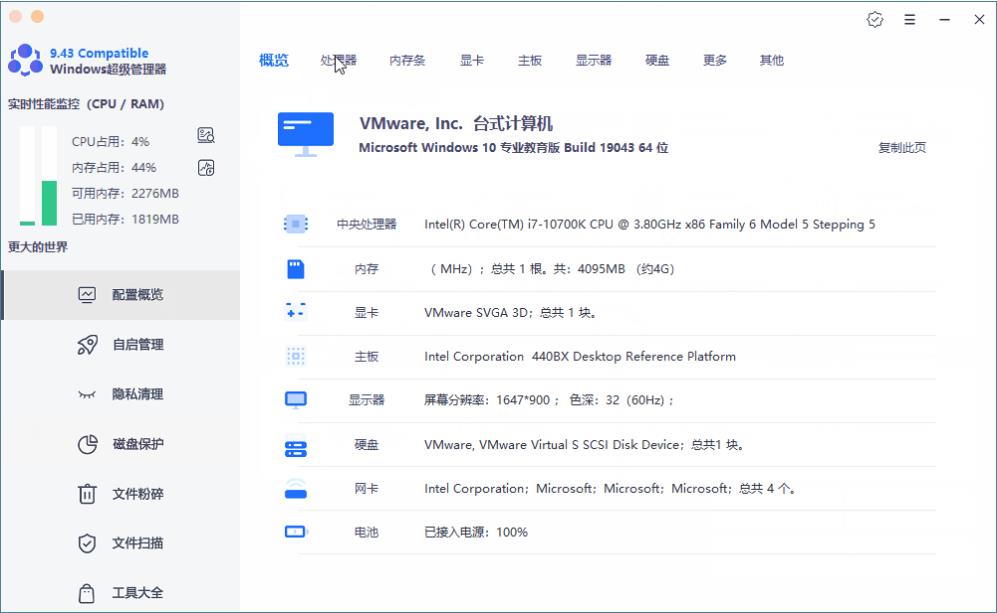Click the 9.43 Compatible version text
Image resolution: width=997 pixels, height=613 pixels.
(x=99, y=53)
